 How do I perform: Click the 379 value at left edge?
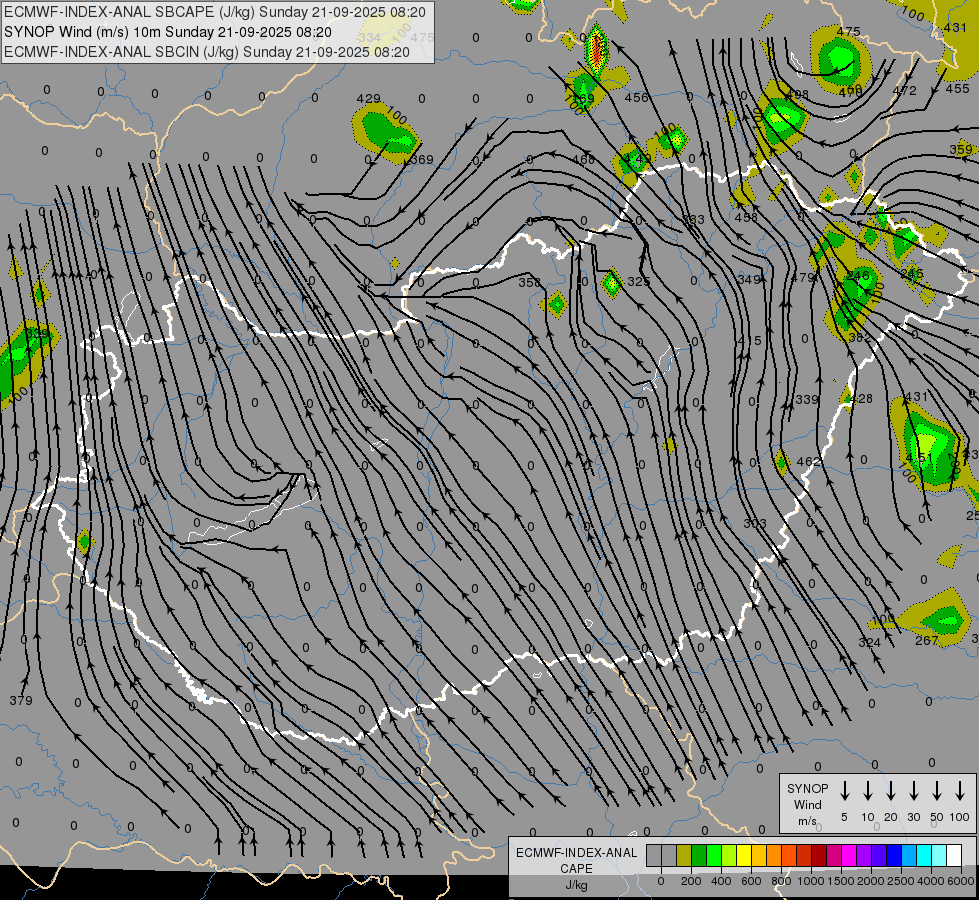click(x=21, y=700)
